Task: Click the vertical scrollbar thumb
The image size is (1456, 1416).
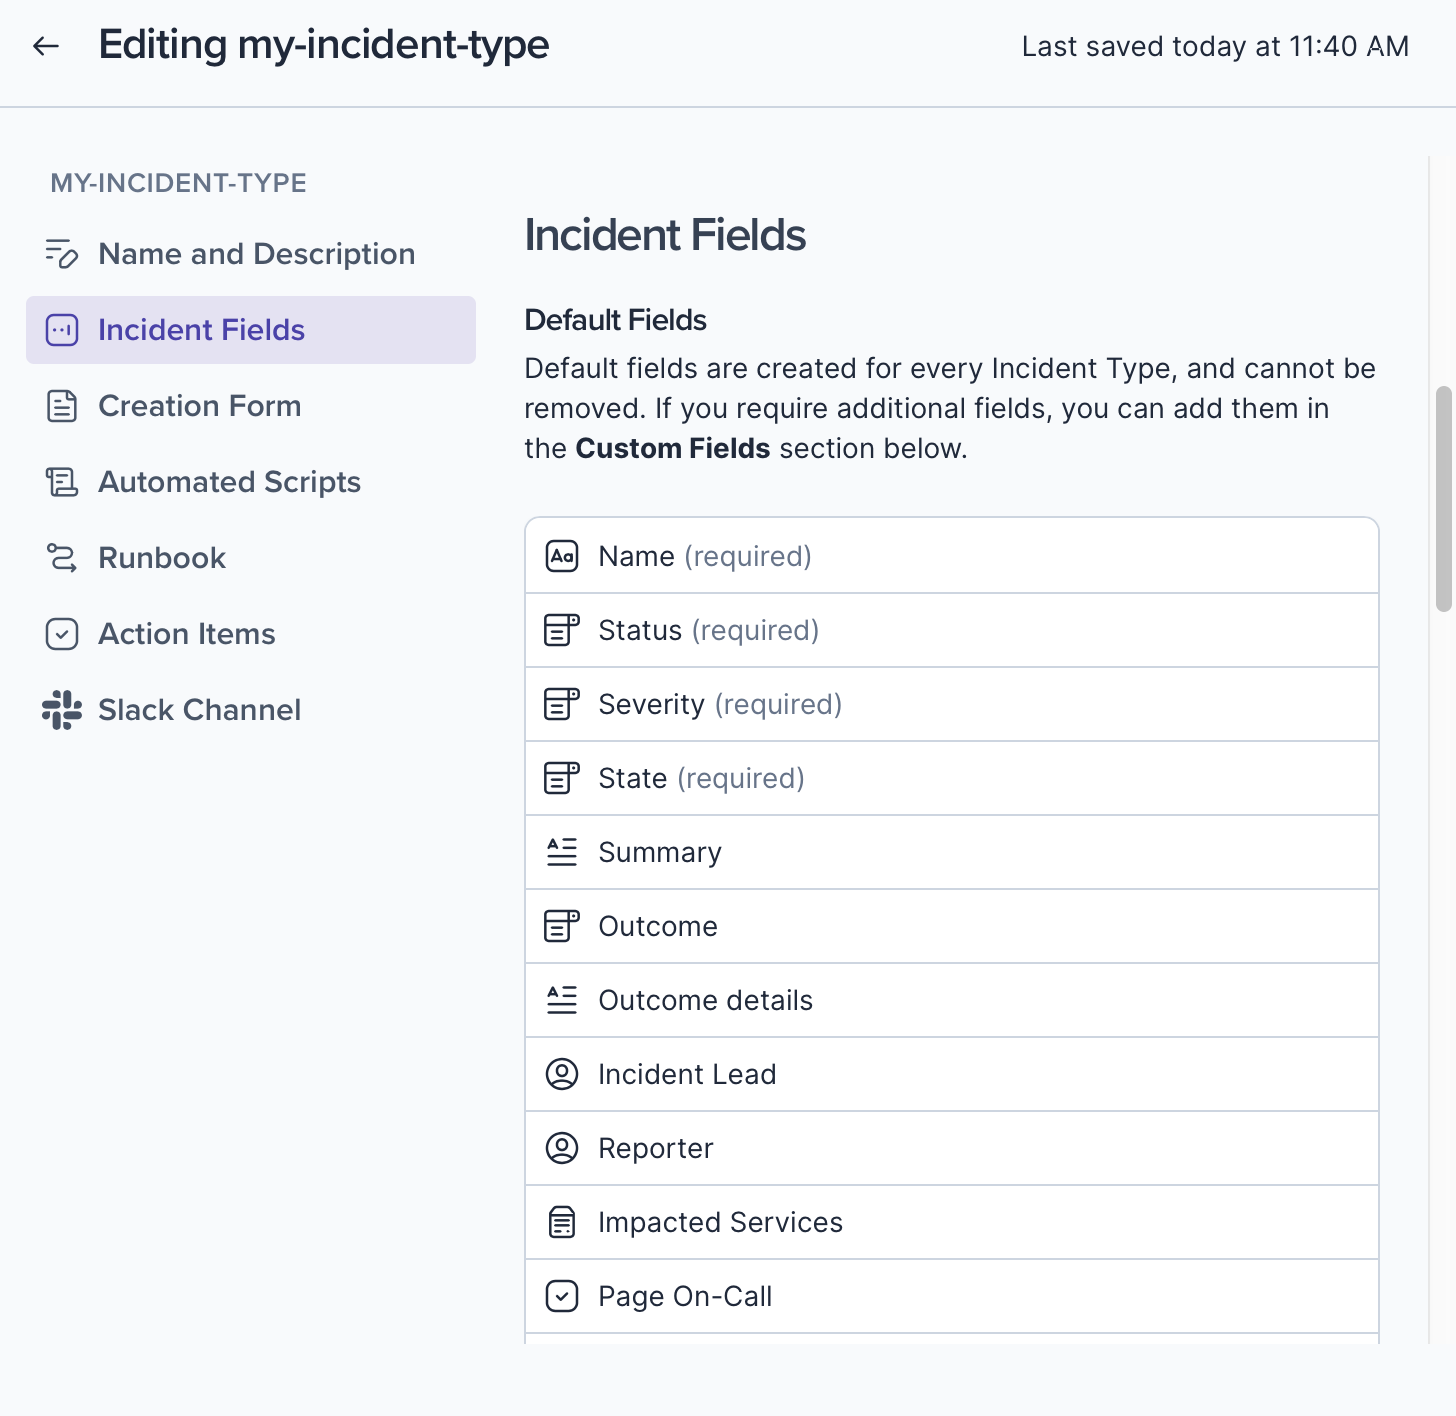Action: 1443,498
